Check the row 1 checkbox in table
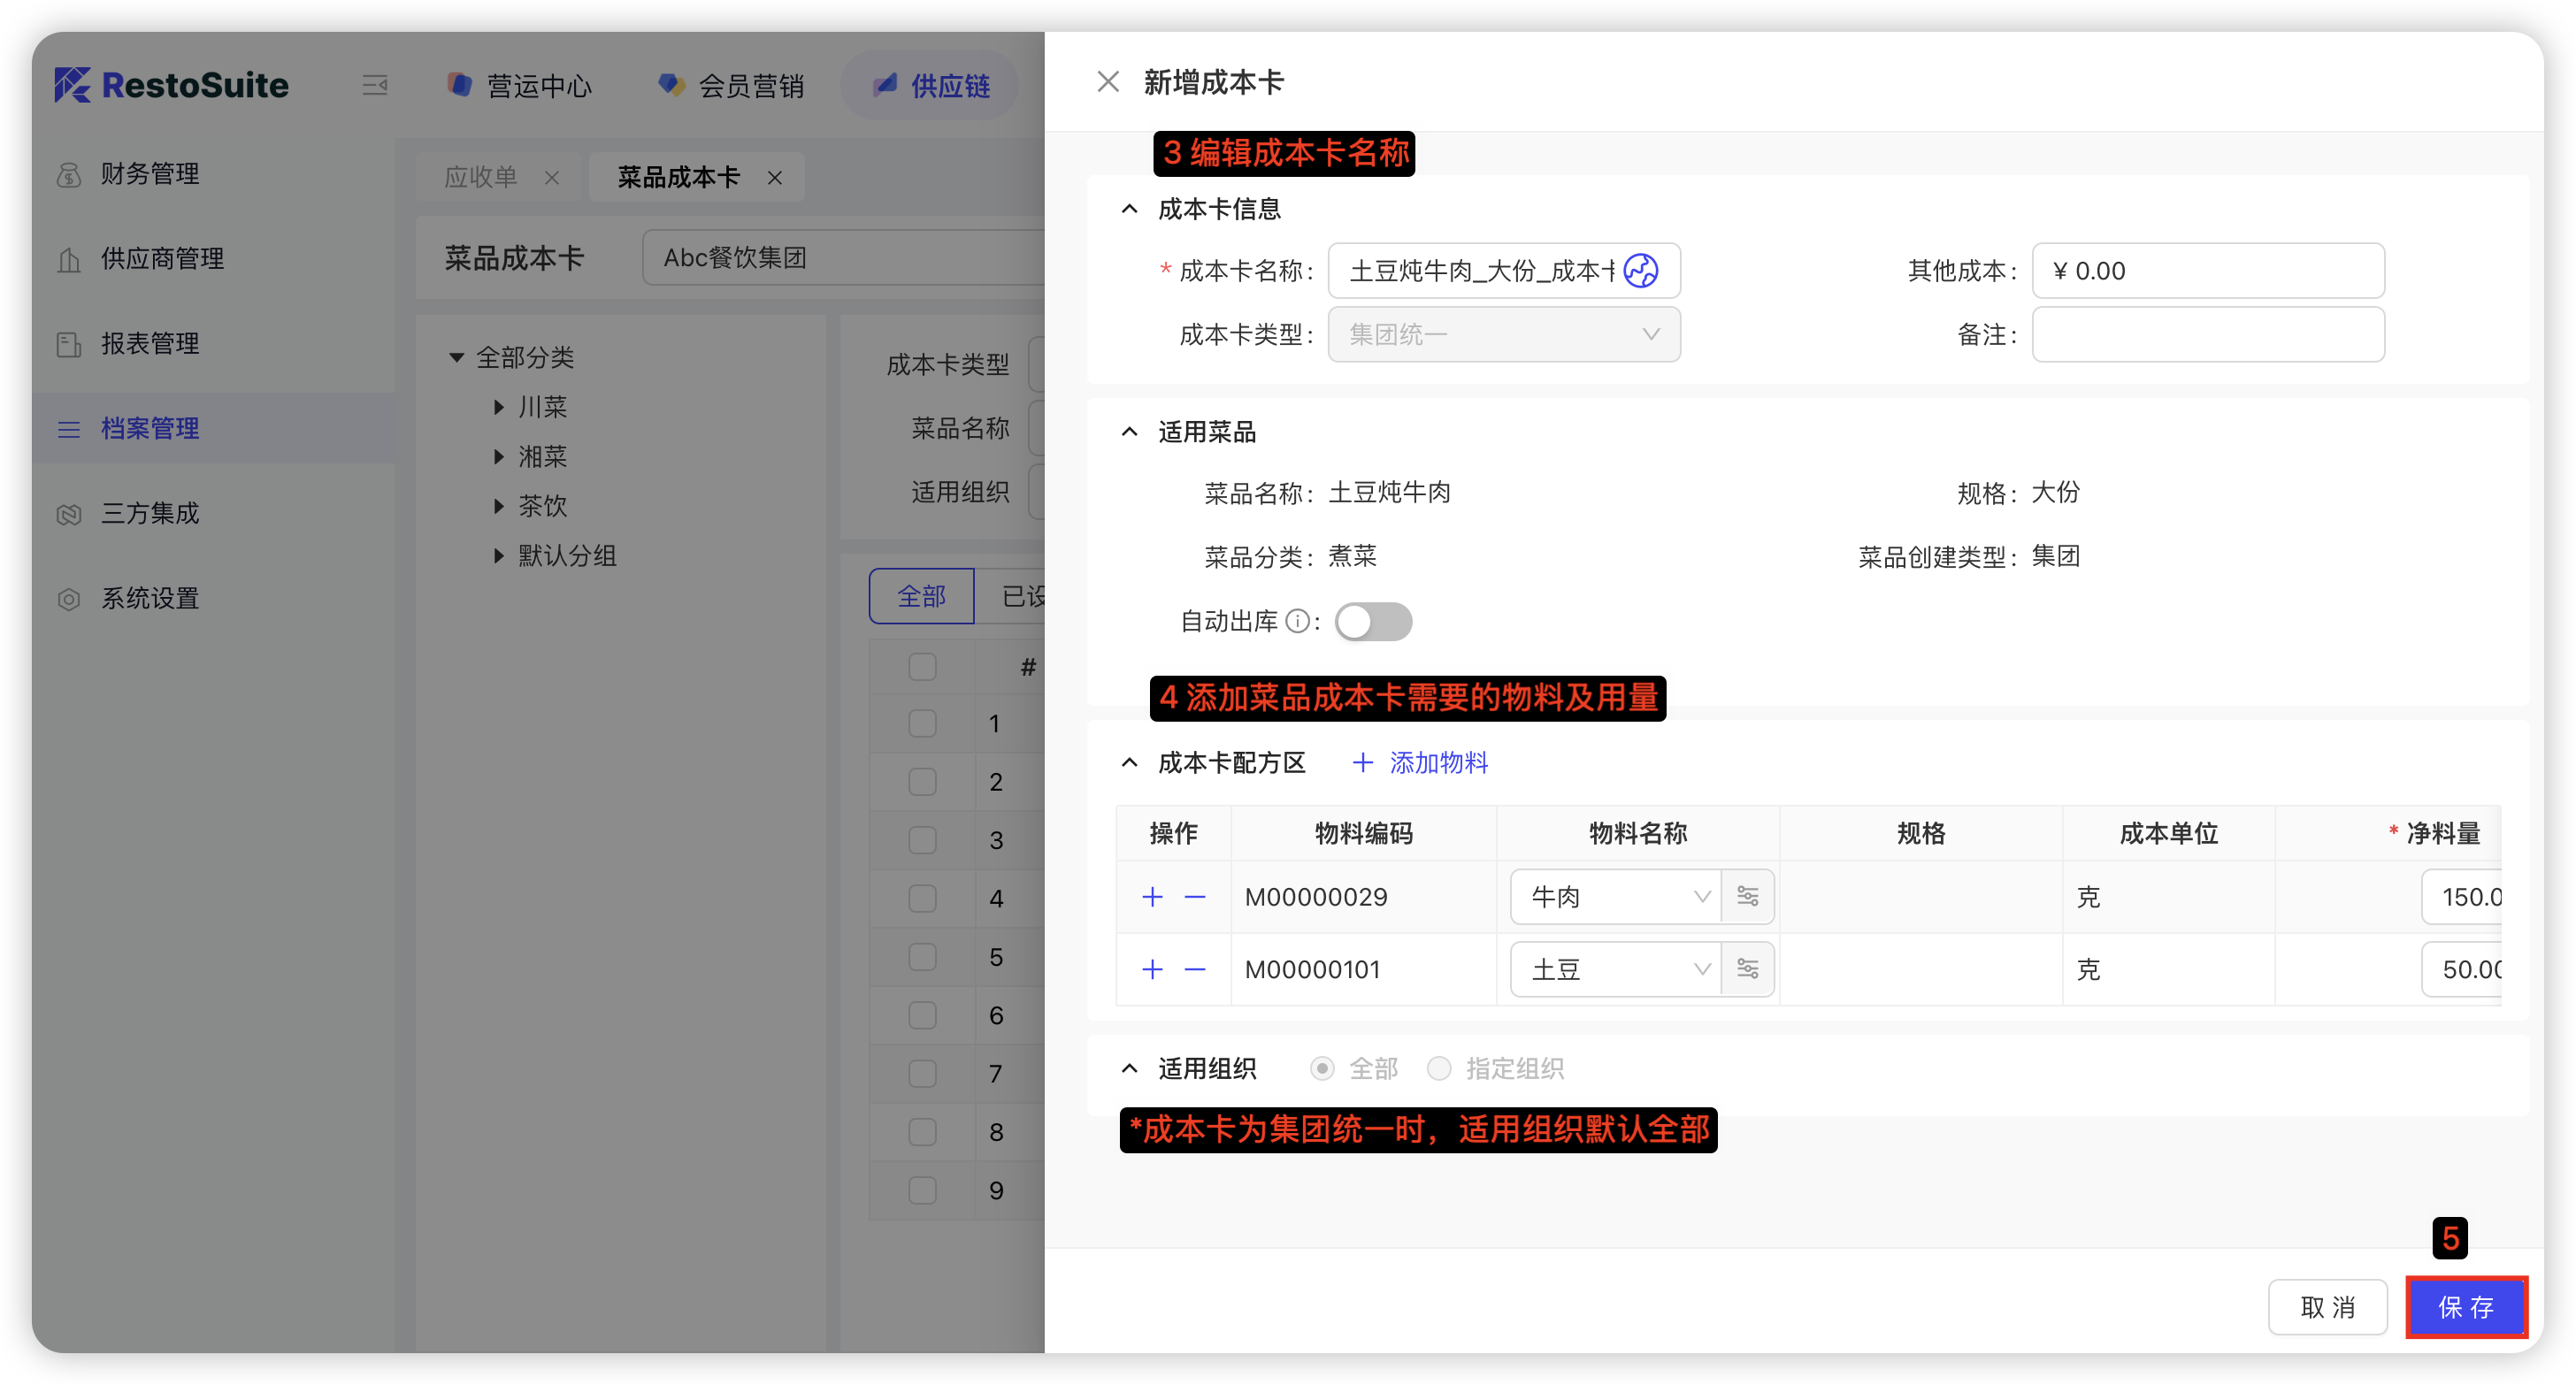Viewport: 2576px width, 1385px height. pyautogui.click(x=922, y=723)
